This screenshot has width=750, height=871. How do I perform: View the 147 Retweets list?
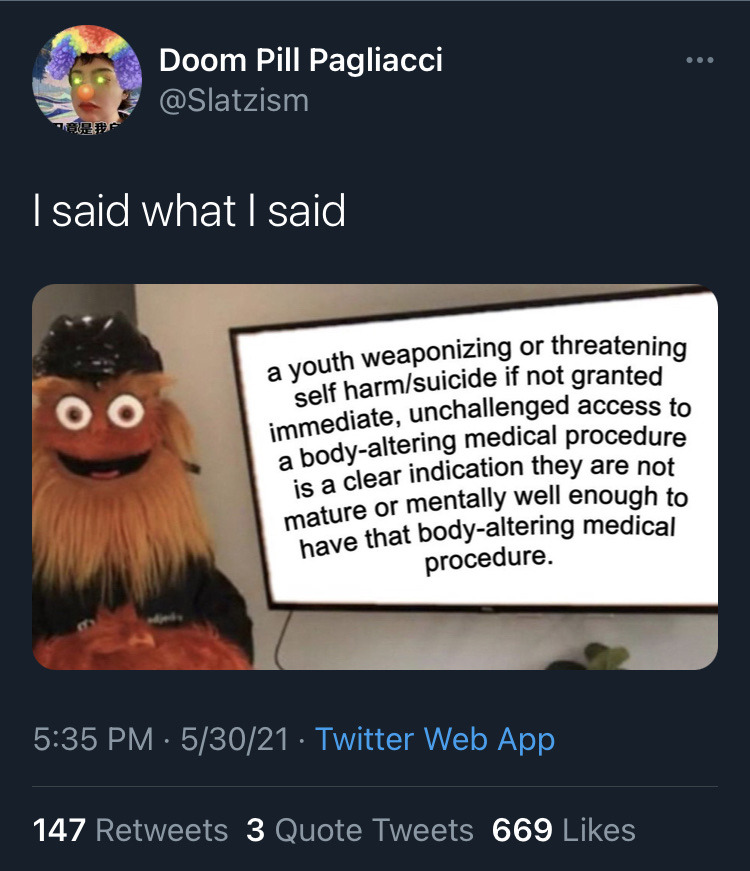click(x=131, y=830)
